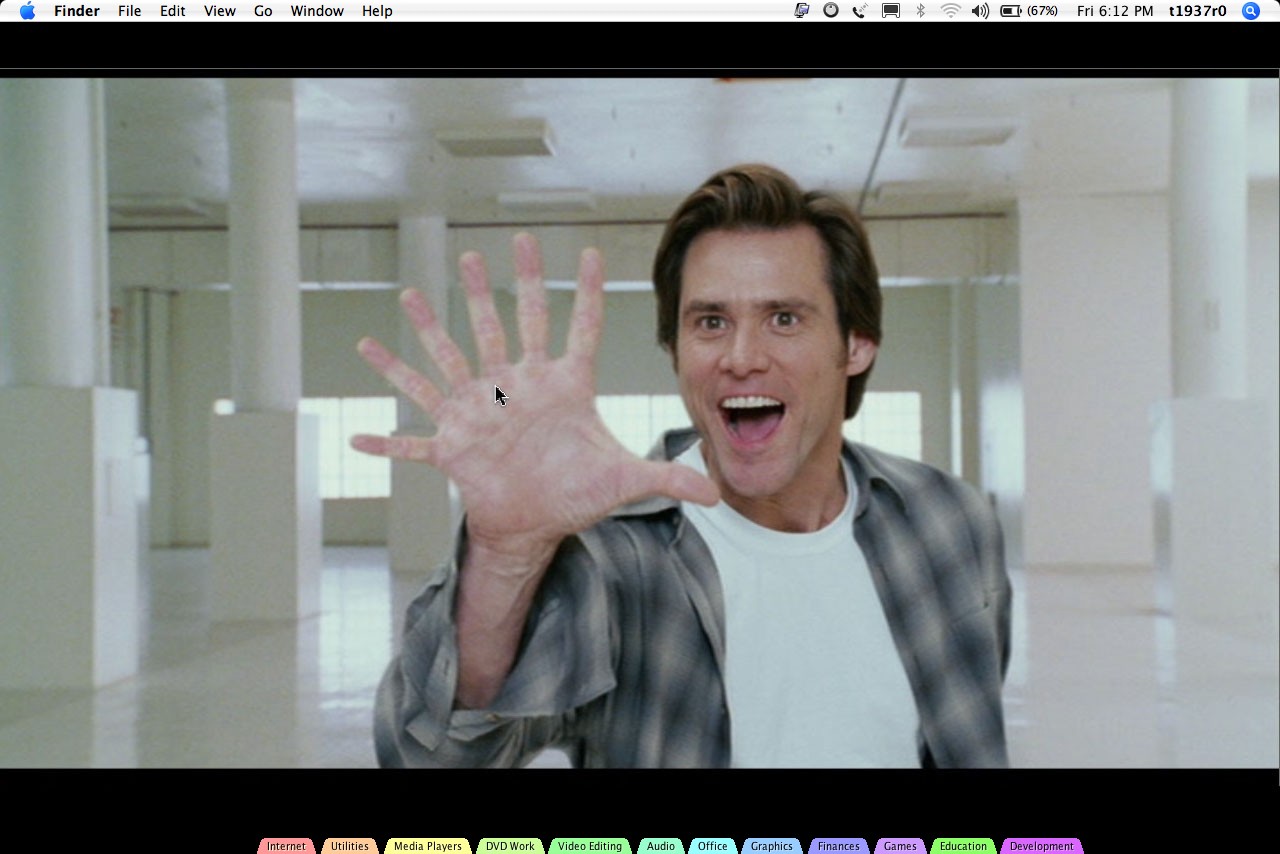This screenshot has height=854, width=1280.
Task: Open the DVD Work dock tab
Action: click(510, 846)
